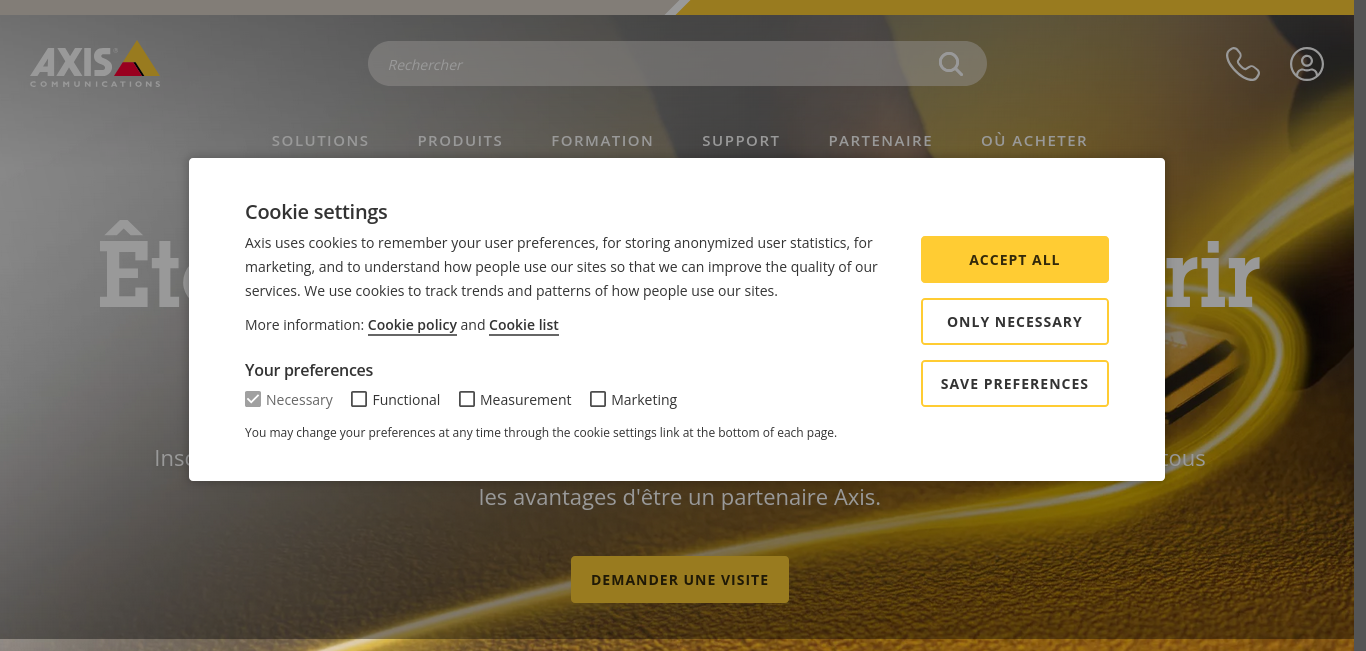This screenshot has width=1366, height=651.
Task: Open the Cookie list link
Action: (524, 325)
